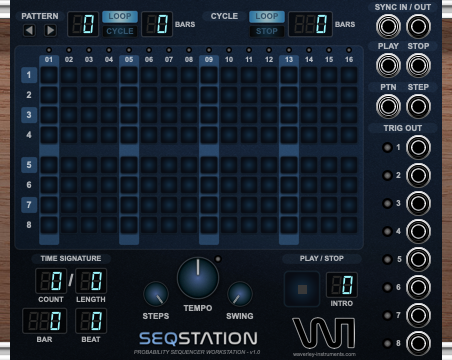Click the LED above step 05
Image resolution: width=452 pixels, height=360 pixels.
[x=129, y=50]
